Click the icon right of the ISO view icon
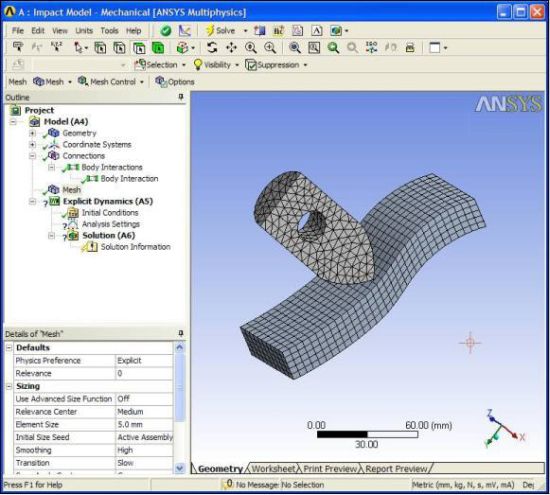This screenshot has height=495, width=550. 390,47
